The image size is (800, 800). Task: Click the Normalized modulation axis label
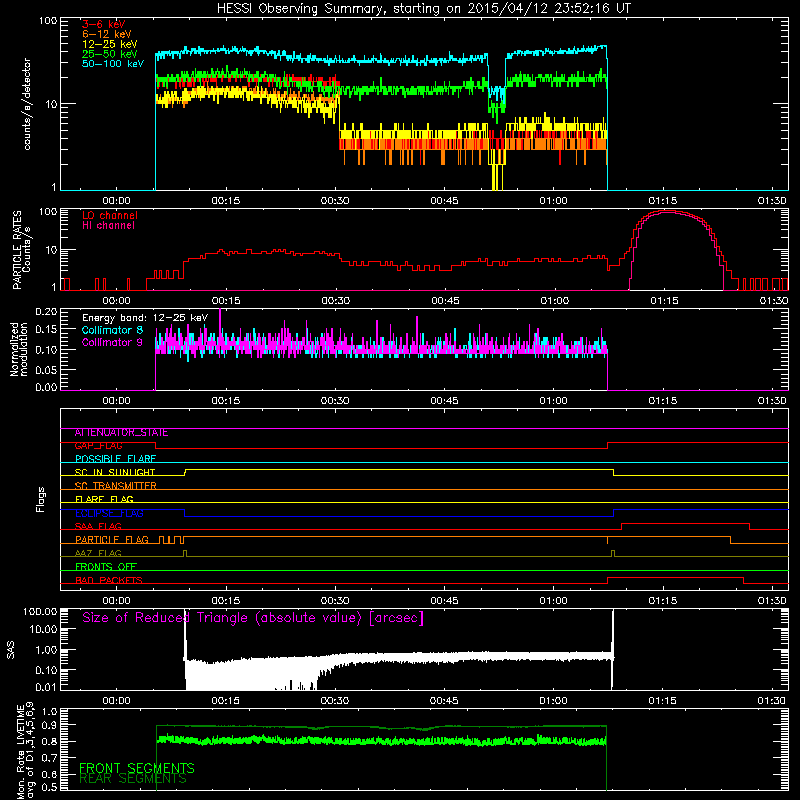click(x=19, y=349)
